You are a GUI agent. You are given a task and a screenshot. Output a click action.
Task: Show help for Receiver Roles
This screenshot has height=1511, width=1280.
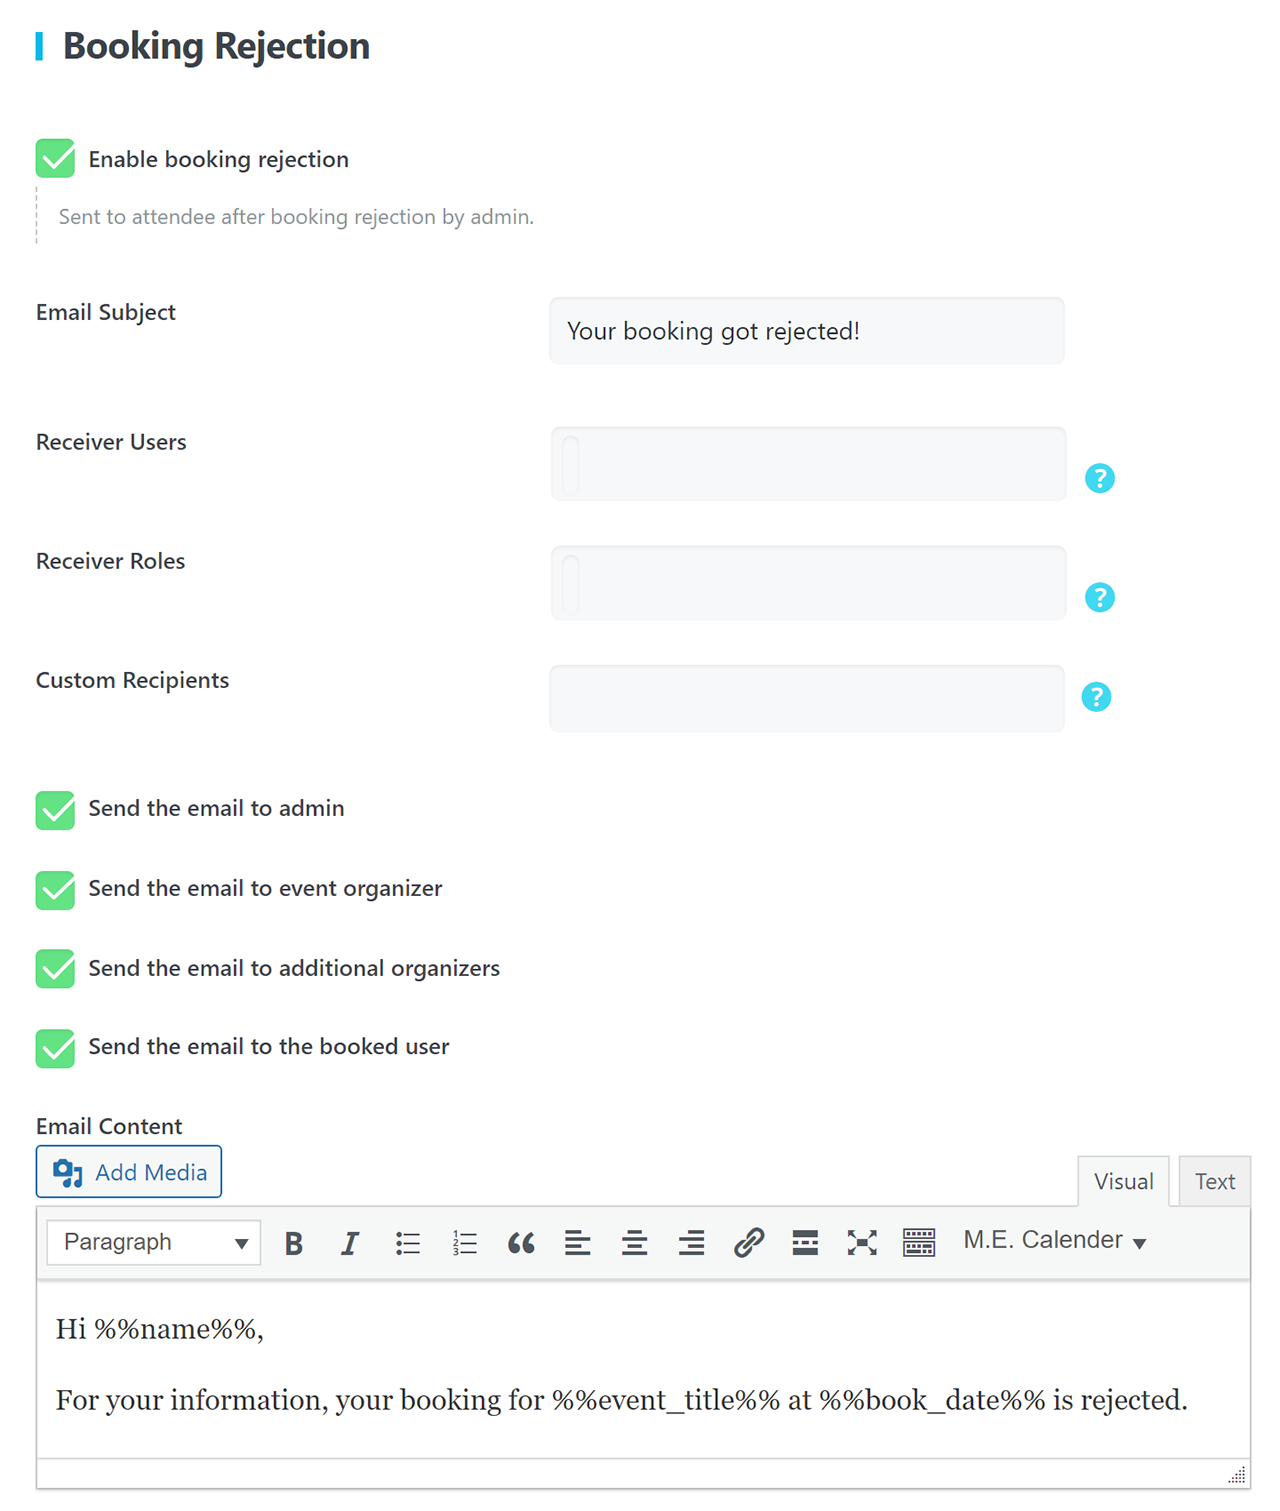point(1100,597)
